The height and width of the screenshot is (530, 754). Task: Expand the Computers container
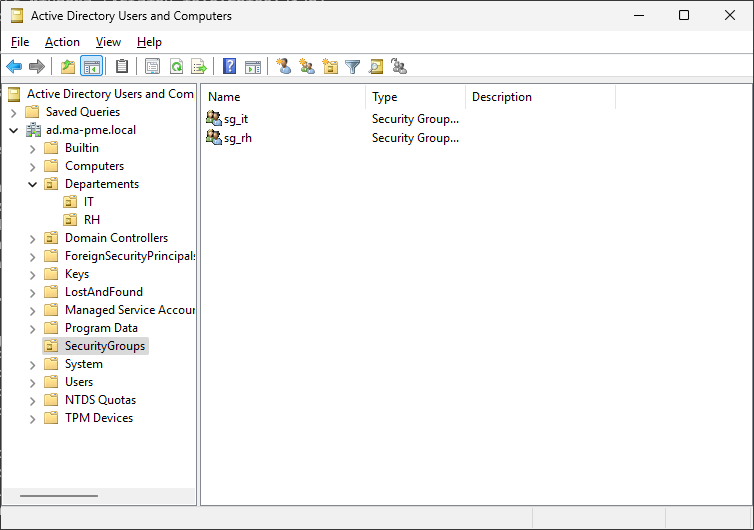pos(32,167)
